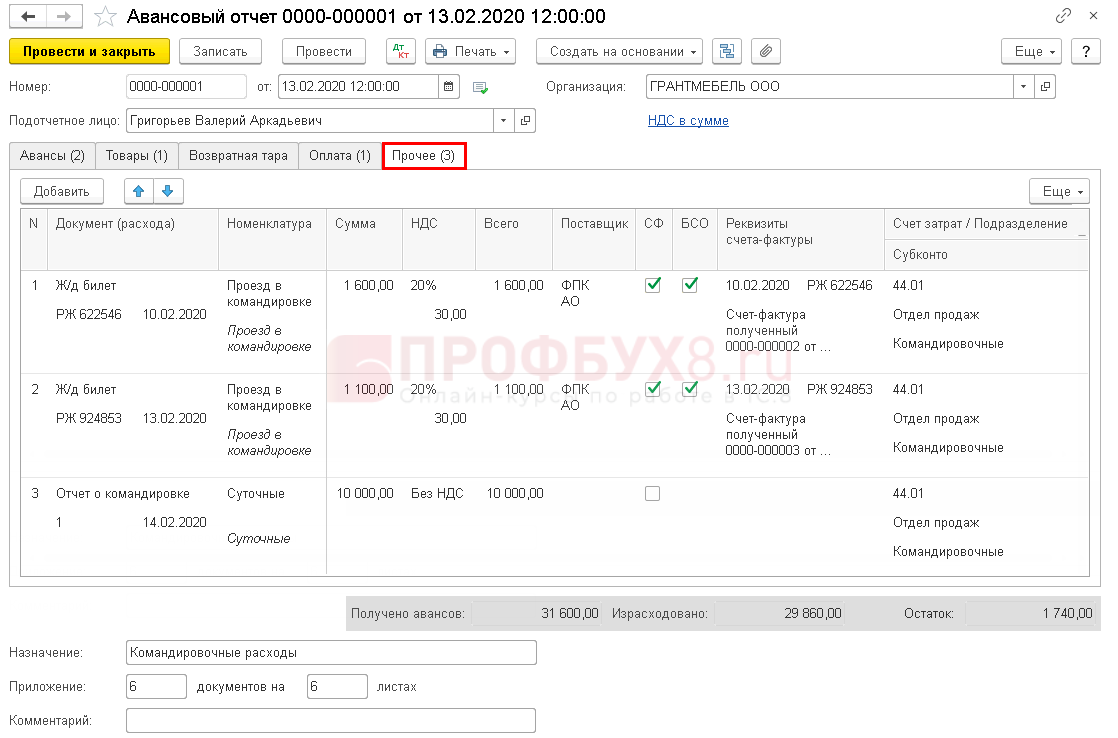Click the Назначение input field

tap(331, 653)
